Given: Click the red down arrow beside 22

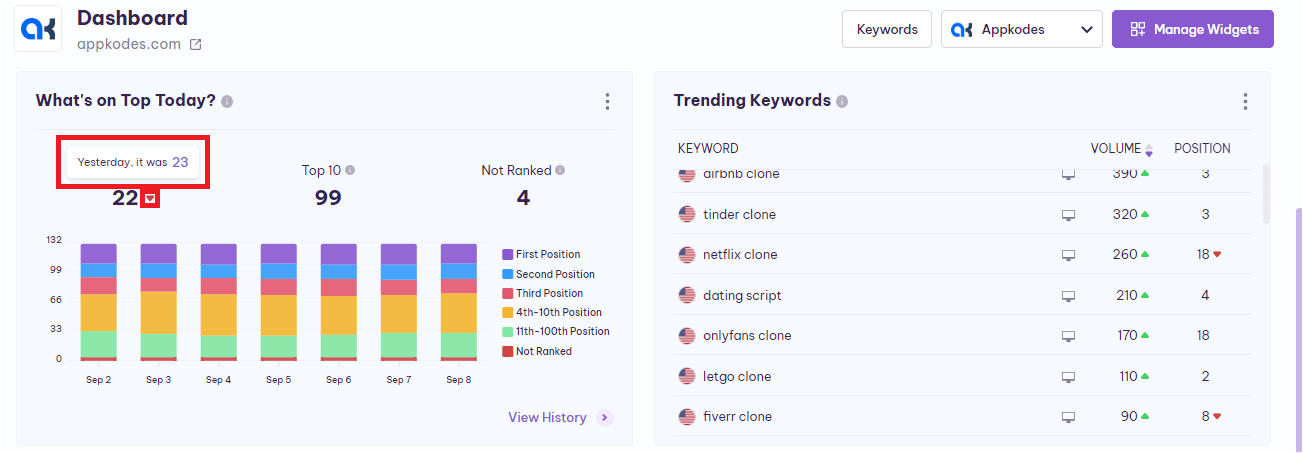Looking at the screenshot, I should (150, 199).
